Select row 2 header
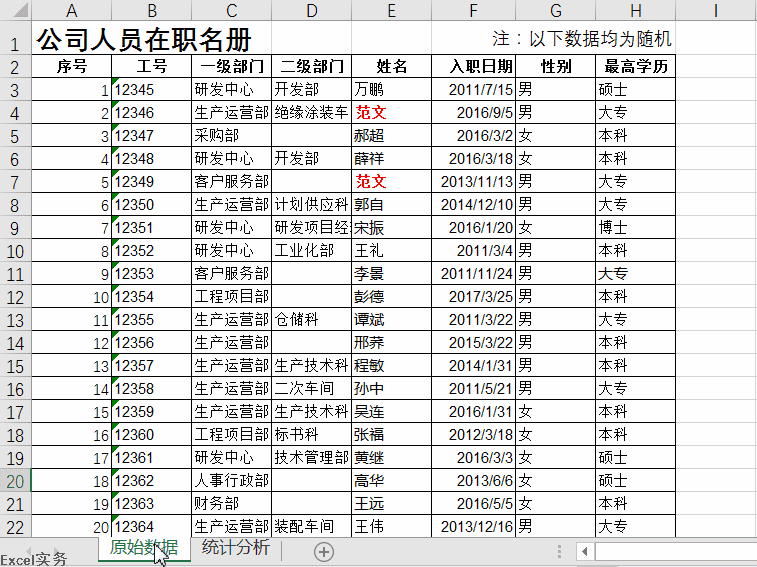This screenshot has height=567, width=757. pyautogui.click(x=15, y=67)
